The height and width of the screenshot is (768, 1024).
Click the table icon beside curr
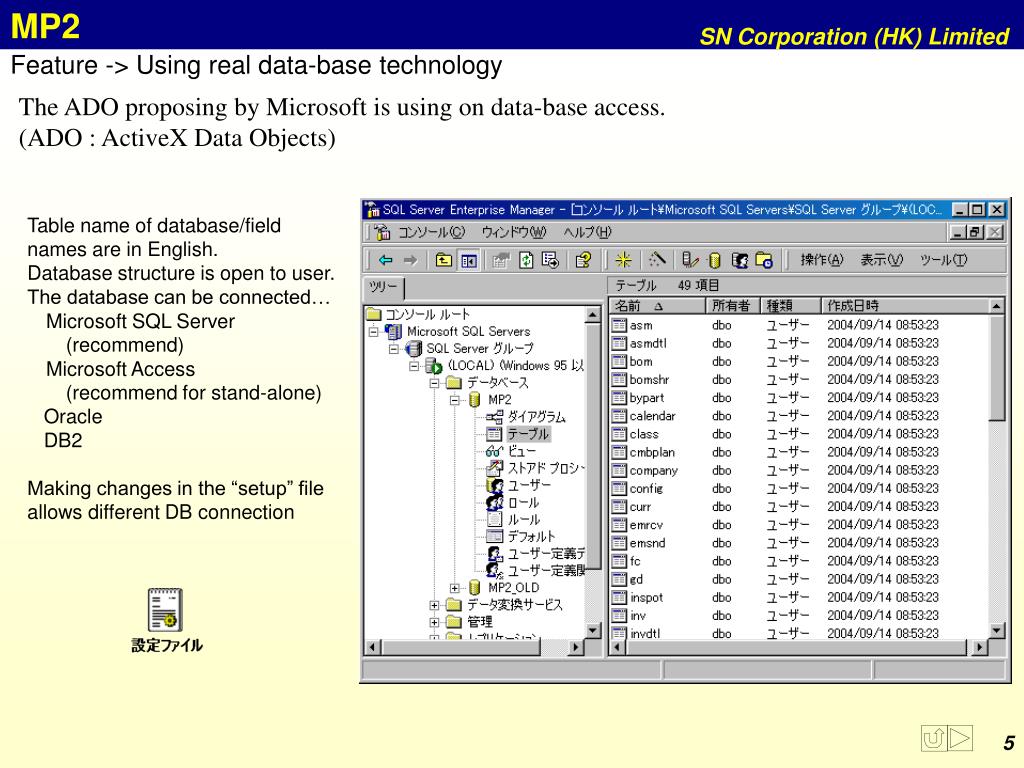[619, 507]
